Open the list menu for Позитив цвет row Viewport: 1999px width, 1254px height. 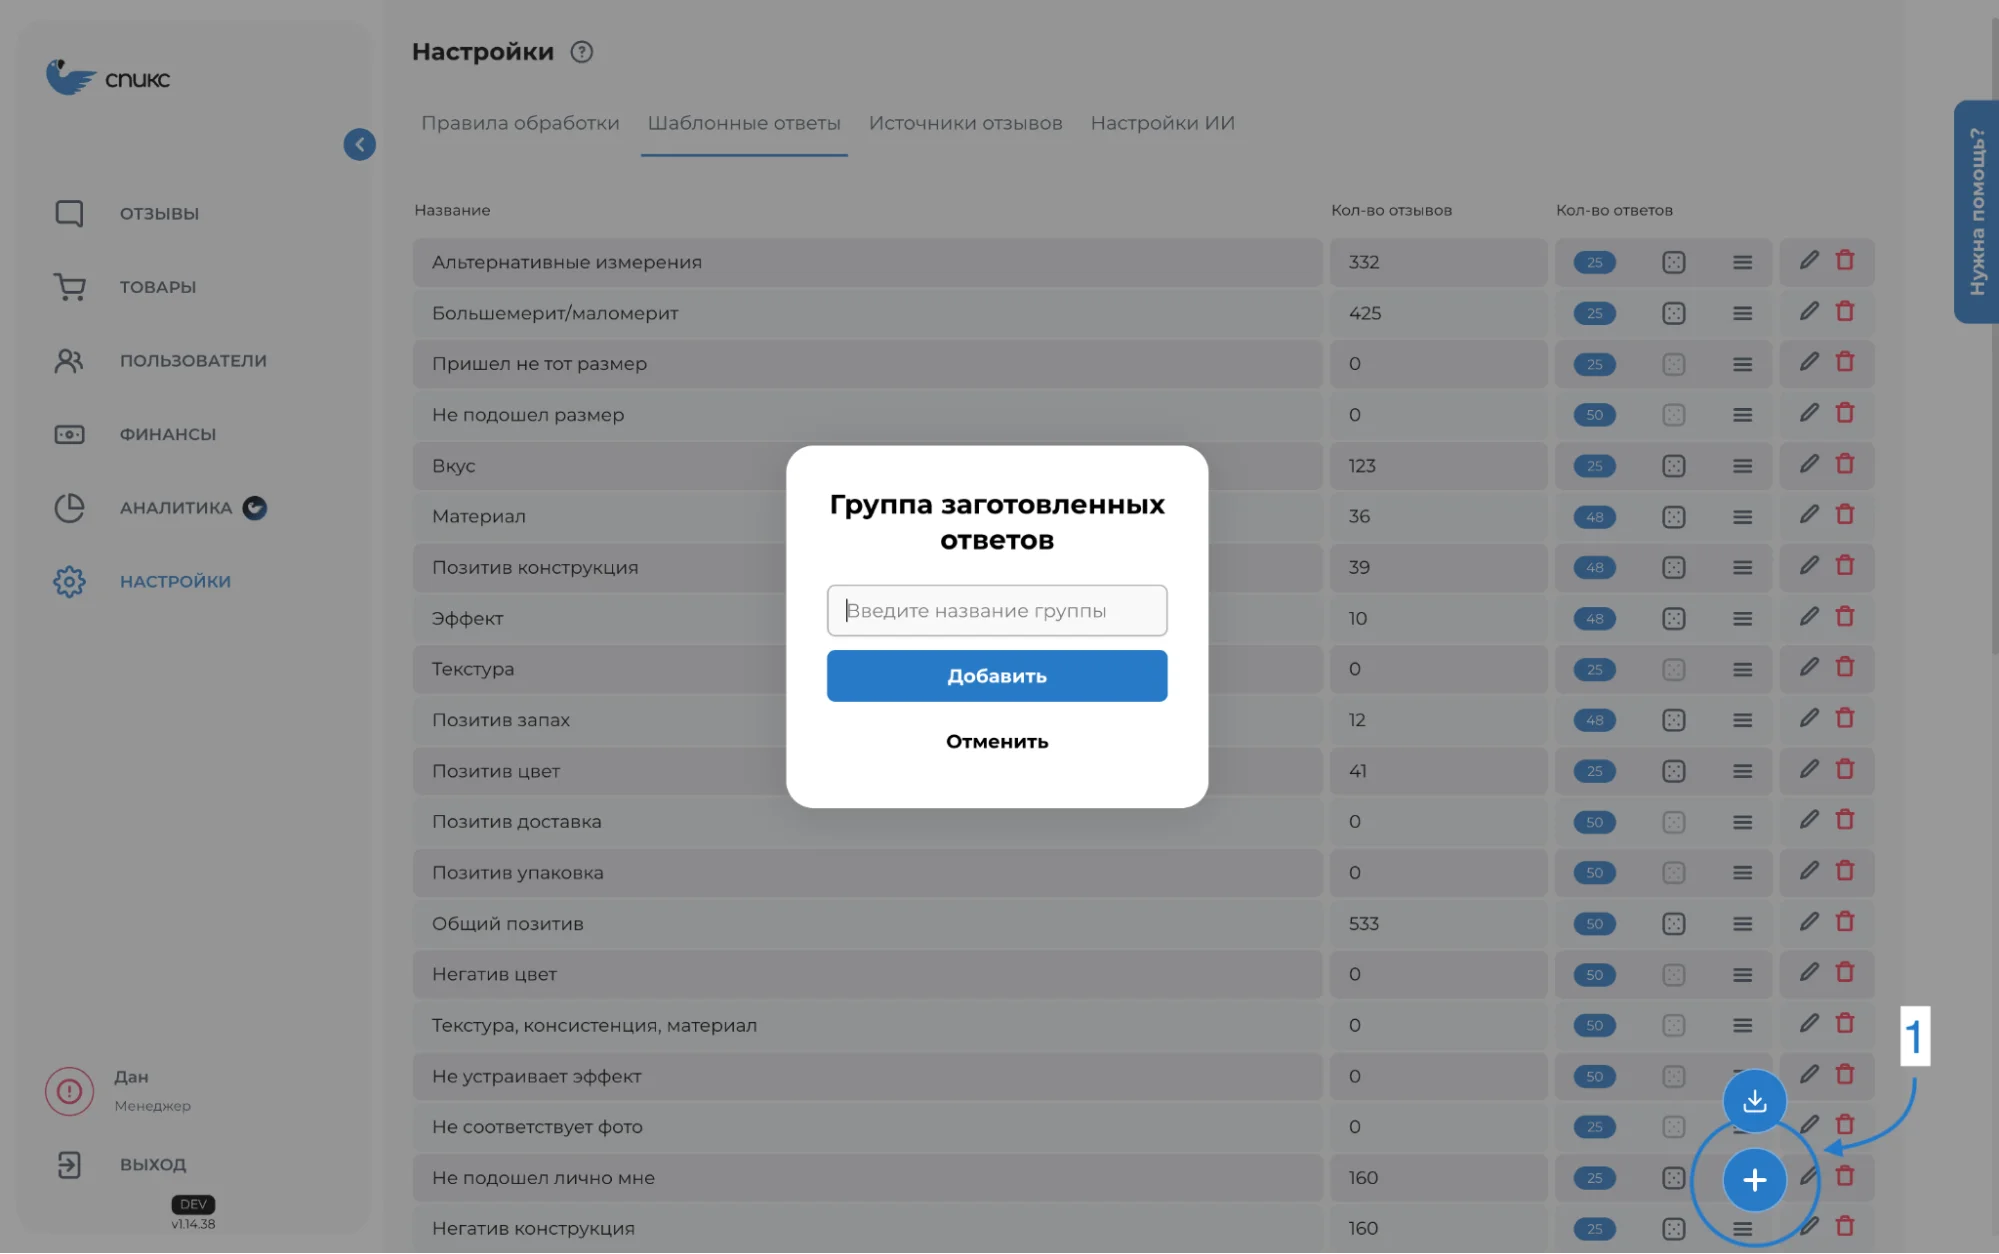coord(1742,771)
